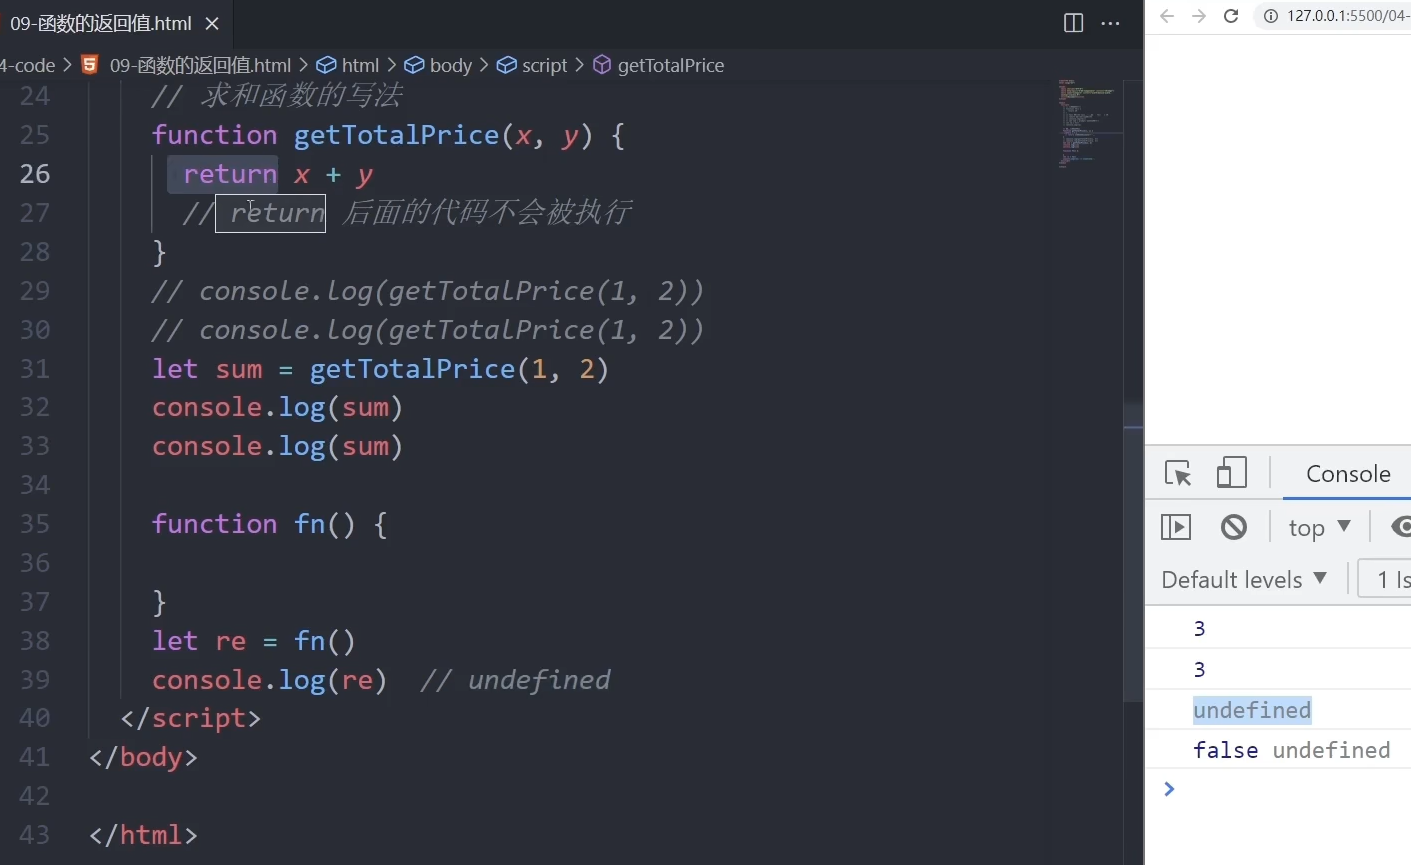This screenshot has height=865, width=1411.
Task: Focus the console prompt input
Action: [1290, 790]
